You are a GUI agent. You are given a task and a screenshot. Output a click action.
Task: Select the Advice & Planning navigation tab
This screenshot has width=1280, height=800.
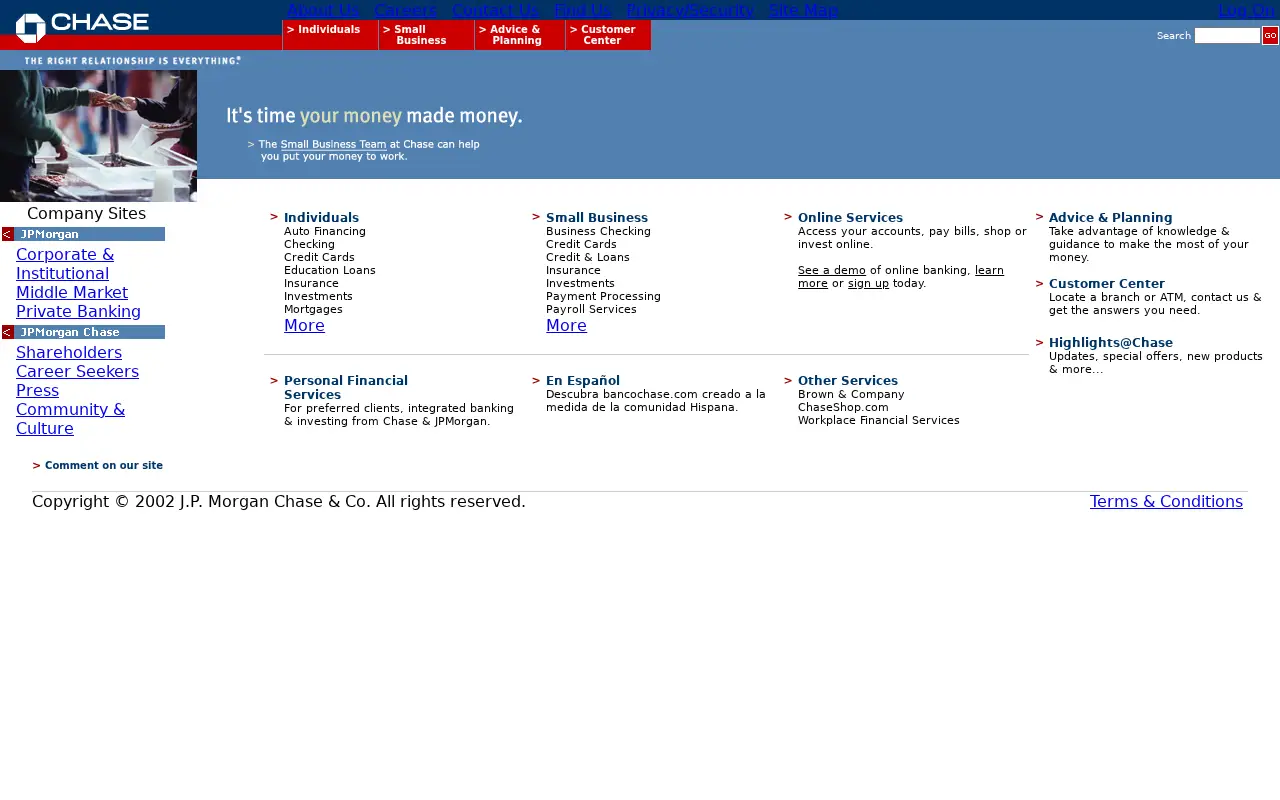coord(520,35)
